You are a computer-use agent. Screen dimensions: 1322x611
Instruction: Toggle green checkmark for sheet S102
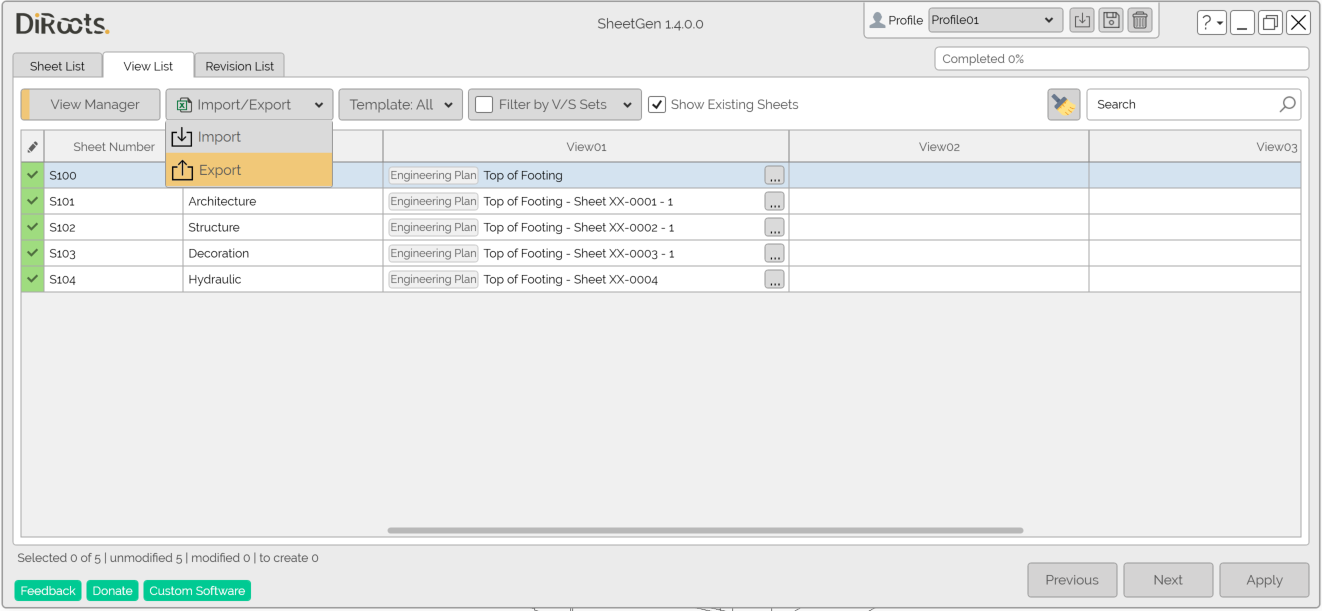[x=32, y=227]
